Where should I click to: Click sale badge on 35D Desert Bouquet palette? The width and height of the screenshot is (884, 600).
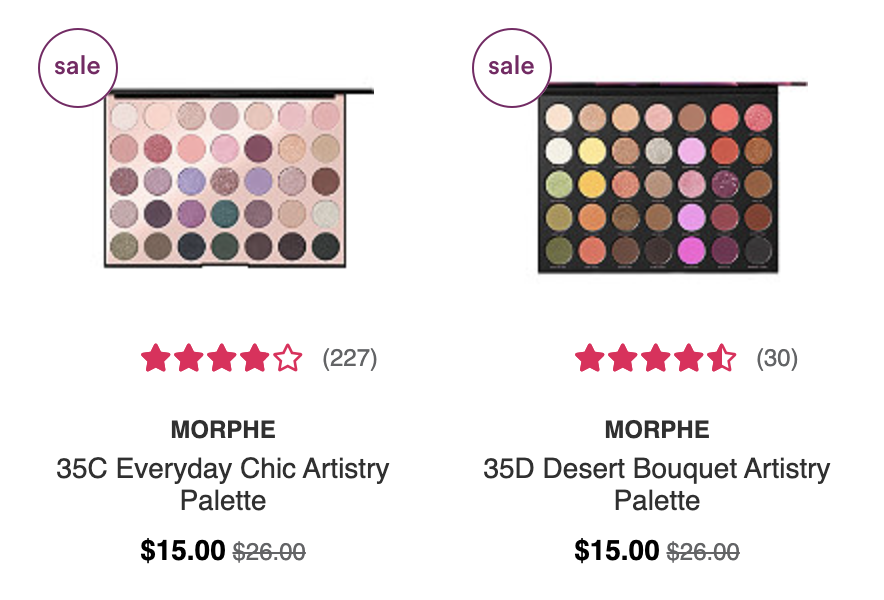[512, 68]
